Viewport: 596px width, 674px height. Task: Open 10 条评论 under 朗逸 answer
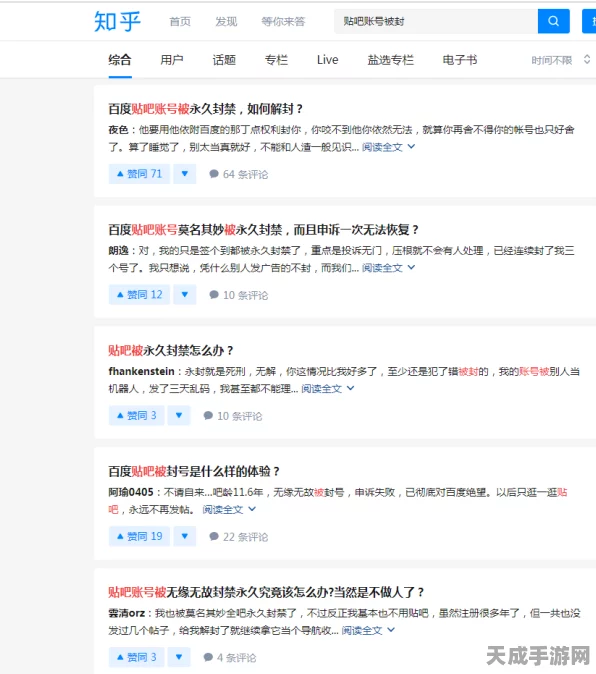pos(238,295)
